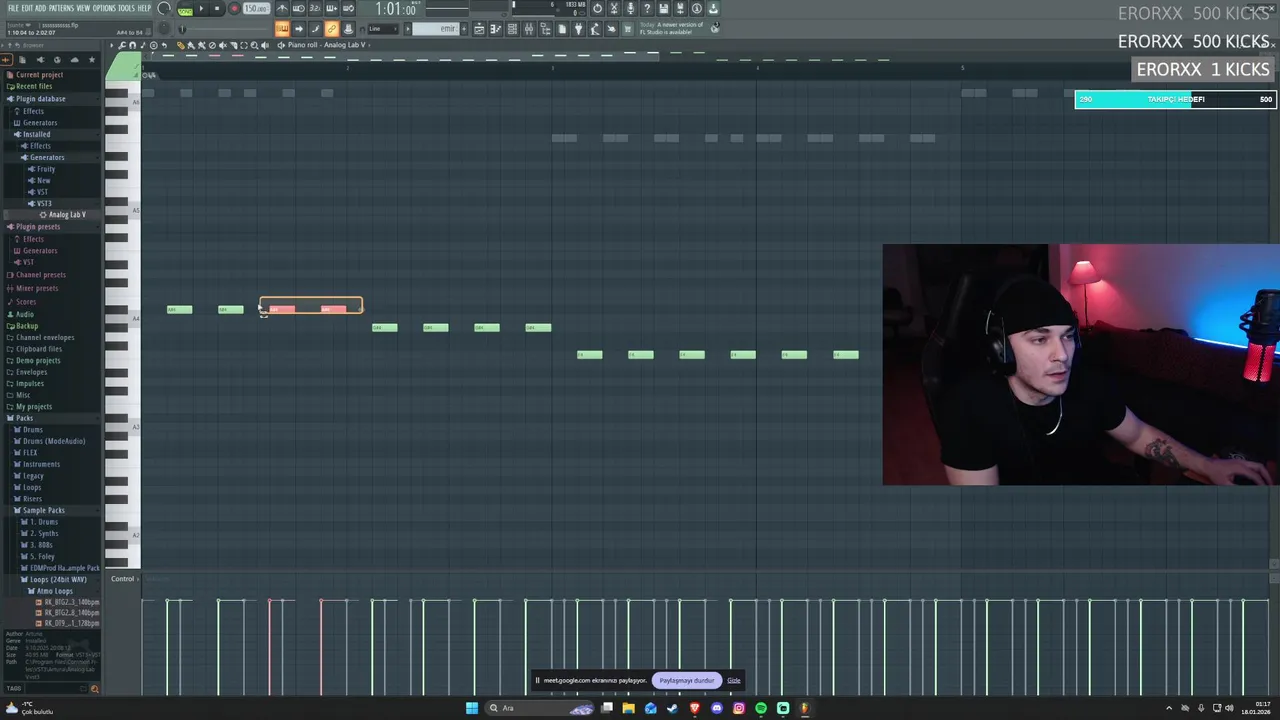Viewport: 1280px width, 720px height.
Task: Click the microphone recording icon
Action: tap(630, 9)
